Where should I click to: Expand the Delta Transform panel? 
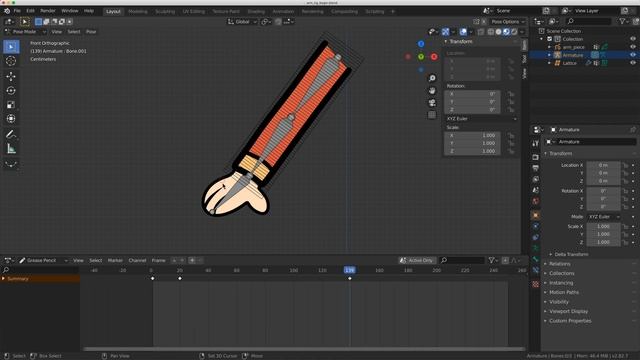tap(570, 254)
